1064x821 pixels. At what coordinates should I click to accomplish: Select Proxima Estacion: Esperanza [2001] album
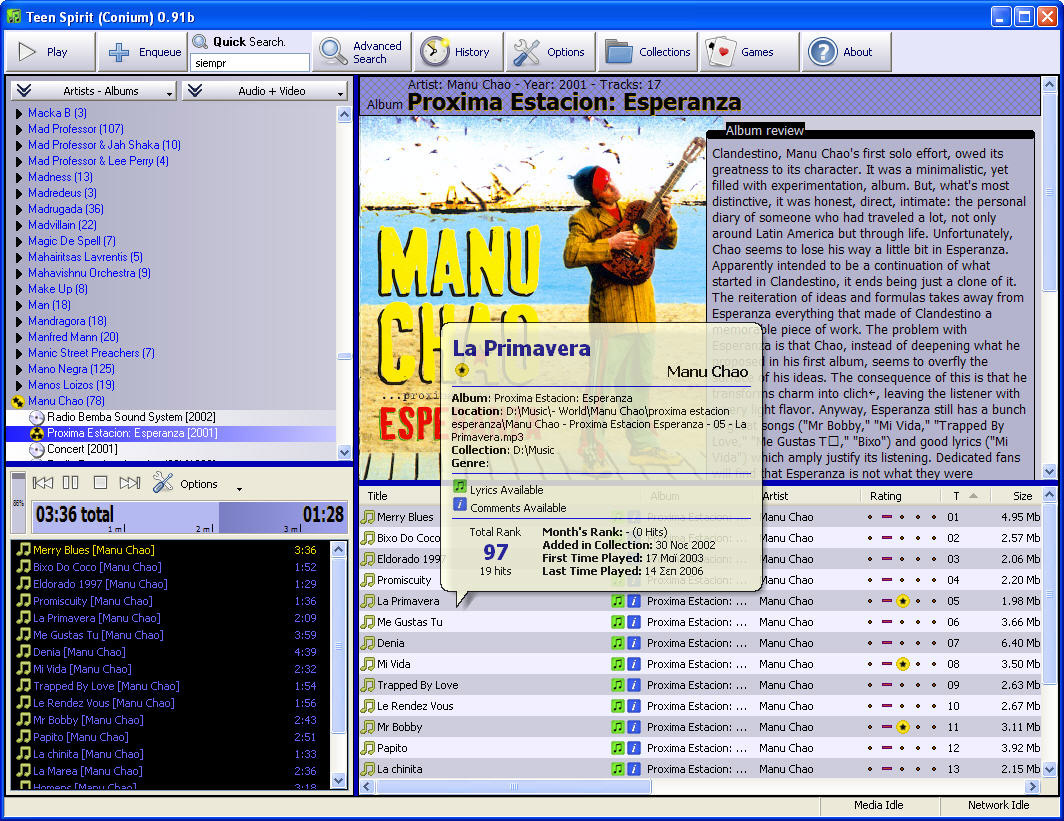pyautogui.click(x=132, y=433)
